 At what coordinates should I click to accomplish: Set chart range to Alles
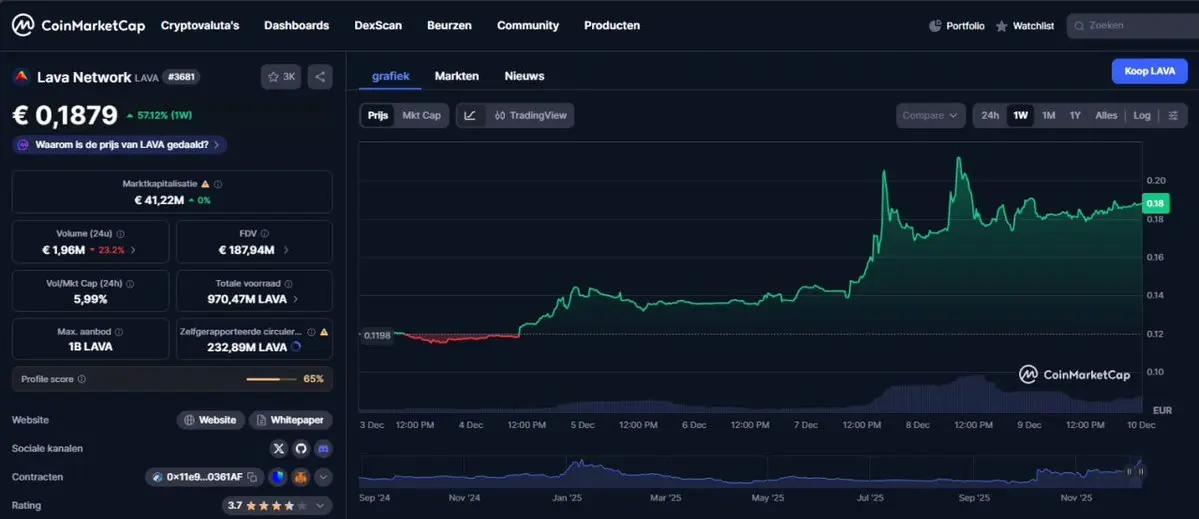coord(1106,115)
